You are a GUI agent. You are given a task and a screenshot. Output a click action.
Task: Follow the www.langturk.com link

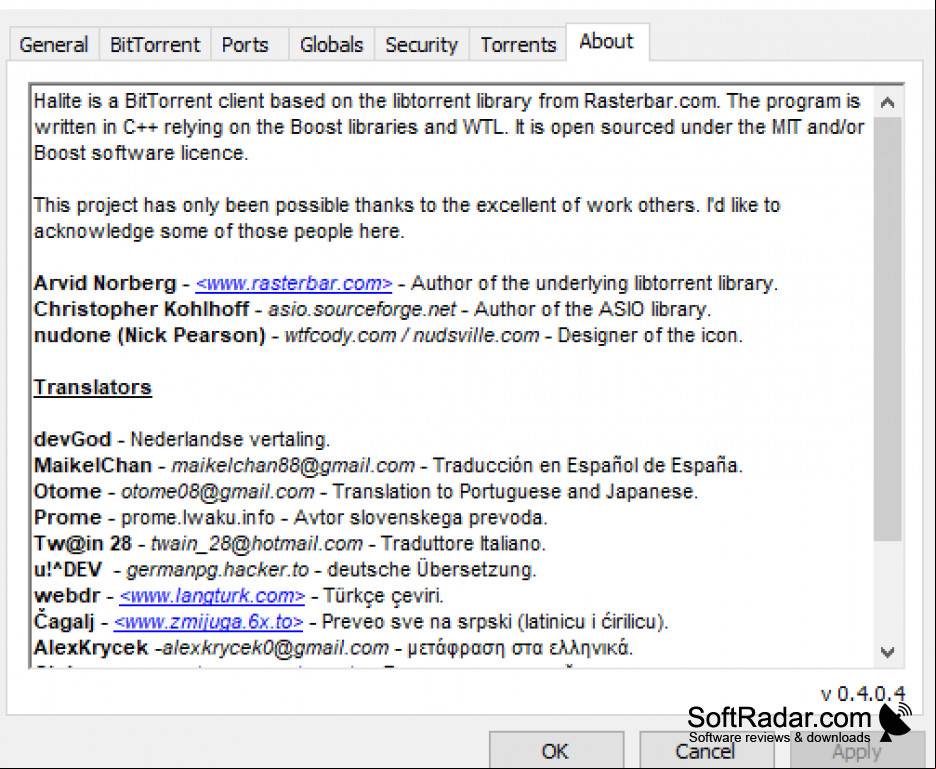click(x=212, y=596)
